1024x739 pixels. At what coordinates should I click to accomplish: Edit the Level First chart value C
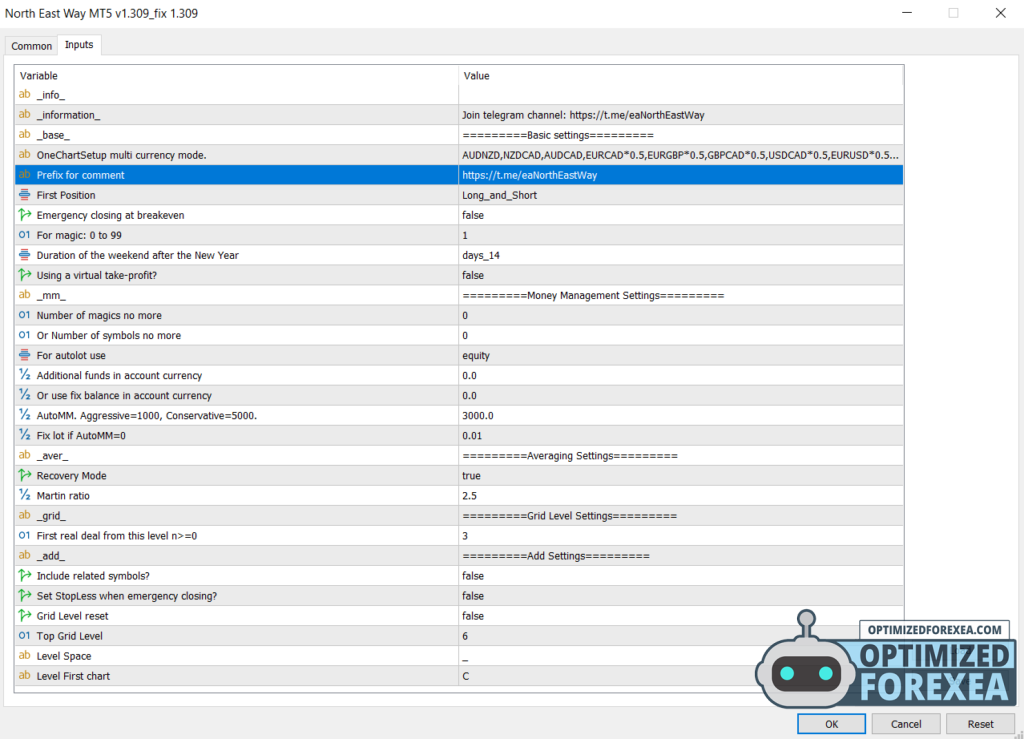coord(681,676)
